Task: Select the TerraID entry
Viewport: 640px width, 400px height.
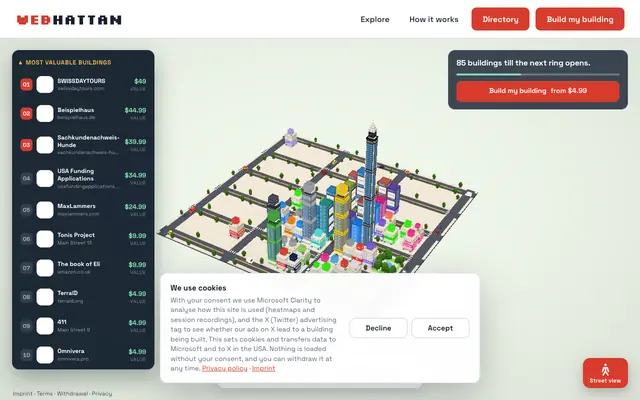Action: pyautogui.click(x=83, y=297)
